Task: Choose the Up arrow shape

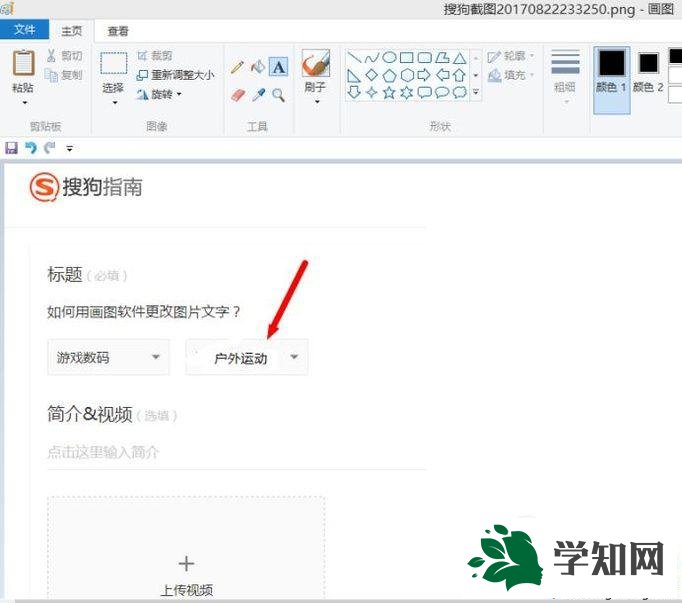Action: [x=460, y=75]
